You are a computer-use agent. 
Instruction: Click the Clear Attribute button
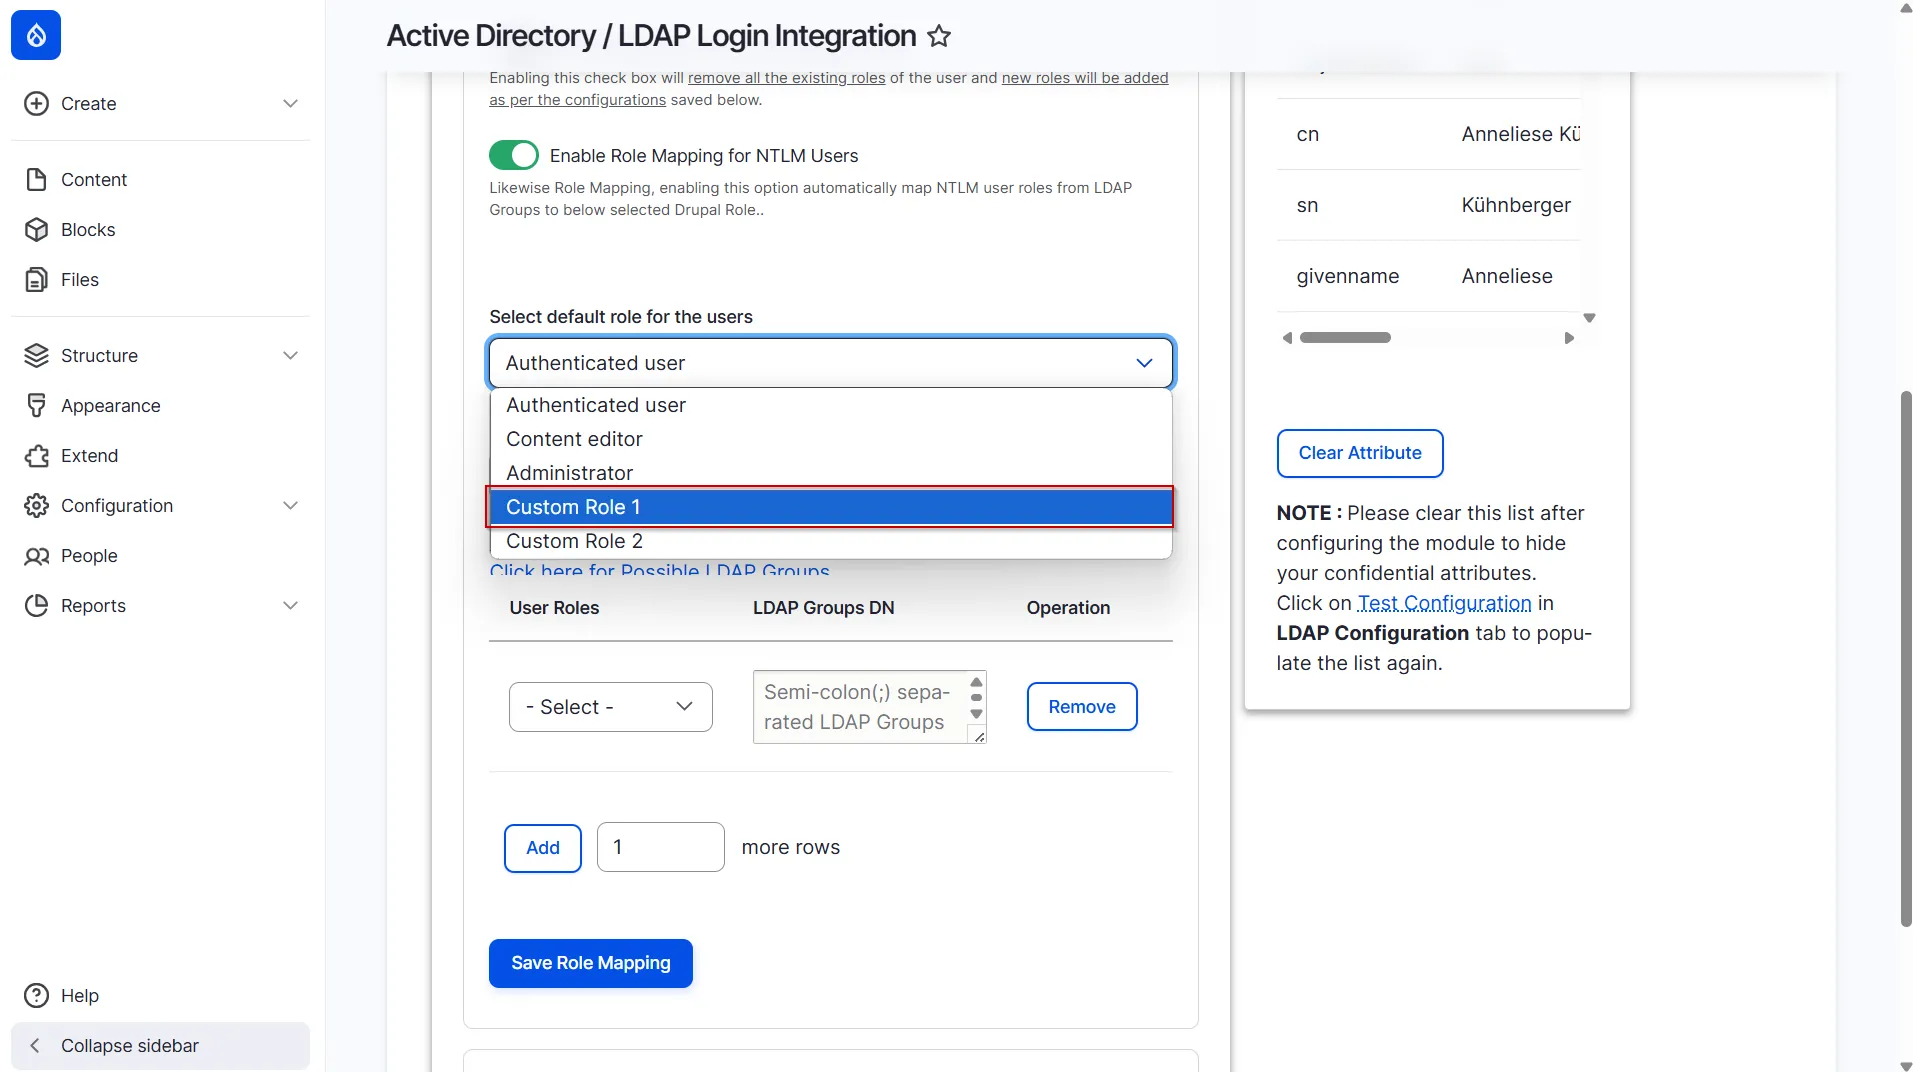[1360, 454]
